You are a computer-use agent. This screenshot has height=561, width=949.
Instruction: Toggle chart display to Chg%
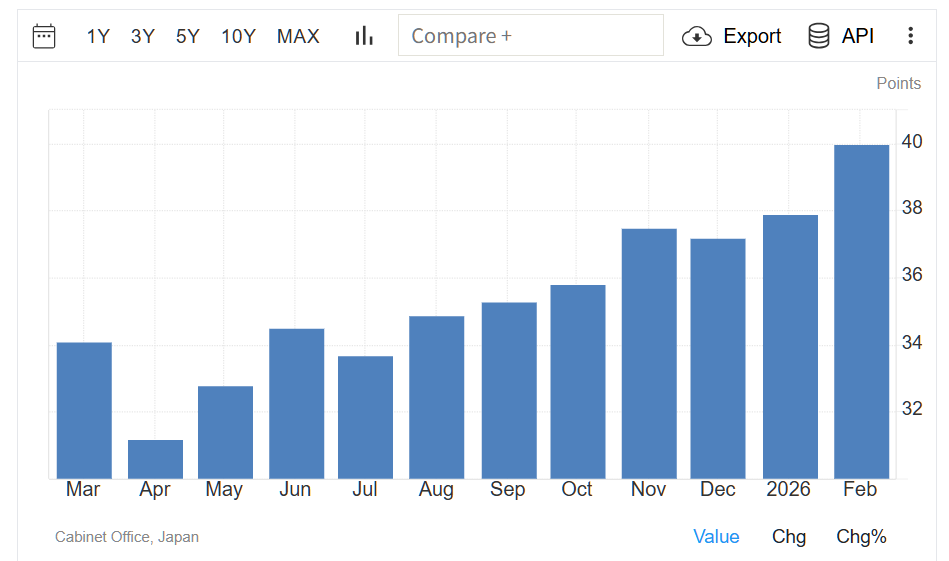(861, 537)
